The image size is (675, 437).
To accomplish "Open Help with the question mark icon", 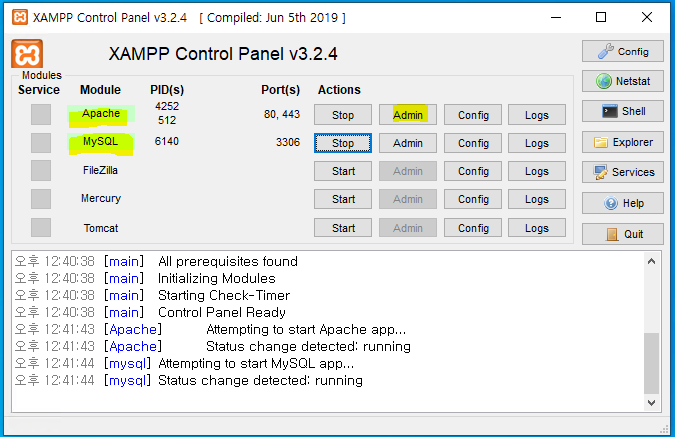I will tap(622, 203).
